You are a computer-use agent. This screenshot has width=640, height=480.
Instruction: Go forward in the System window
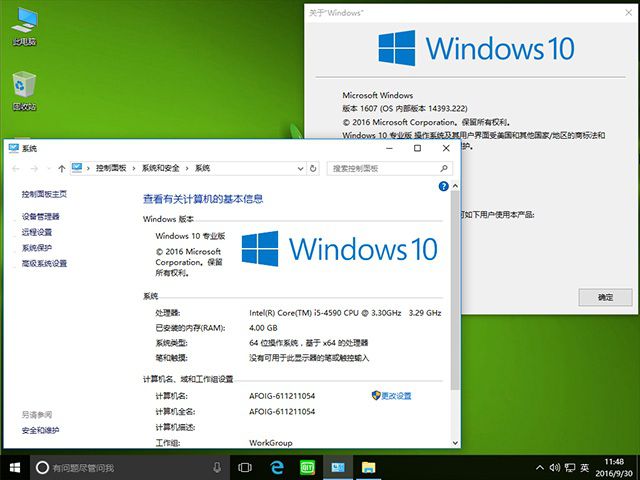tap(34, 169)
